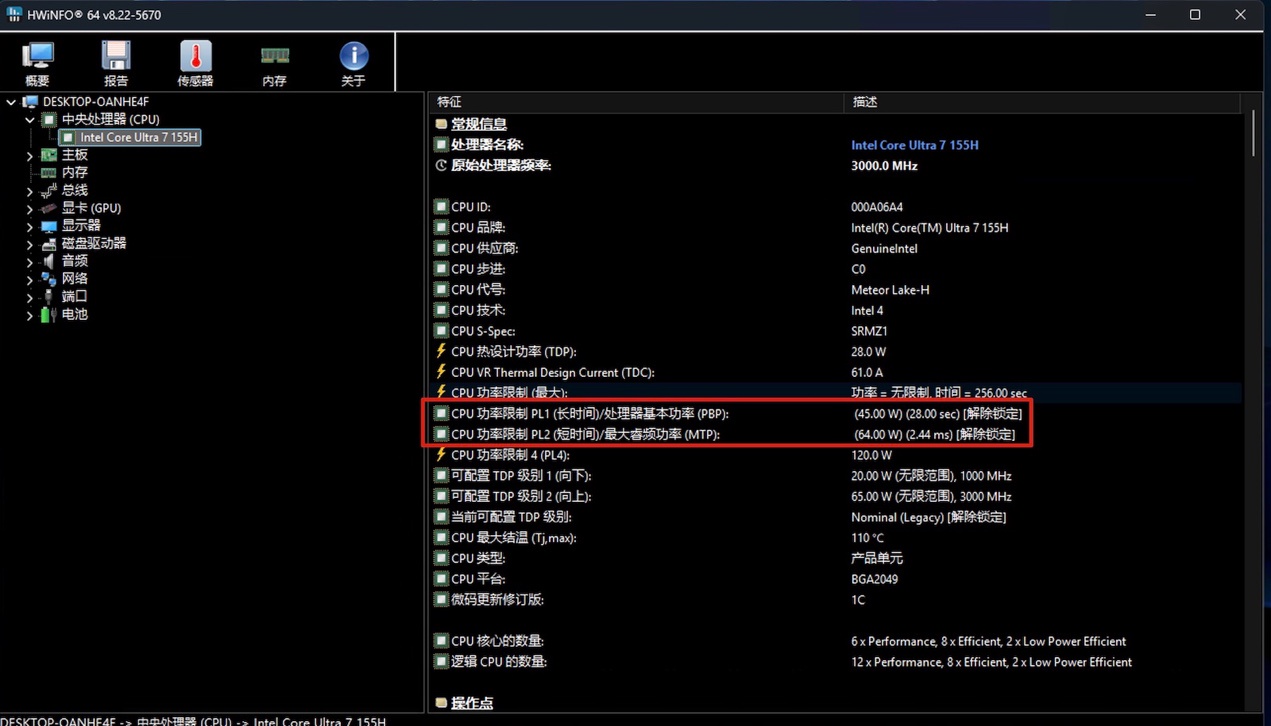Select the CPU 平台 row
The height and width of the screenshot is (726, 1271).
837,579
